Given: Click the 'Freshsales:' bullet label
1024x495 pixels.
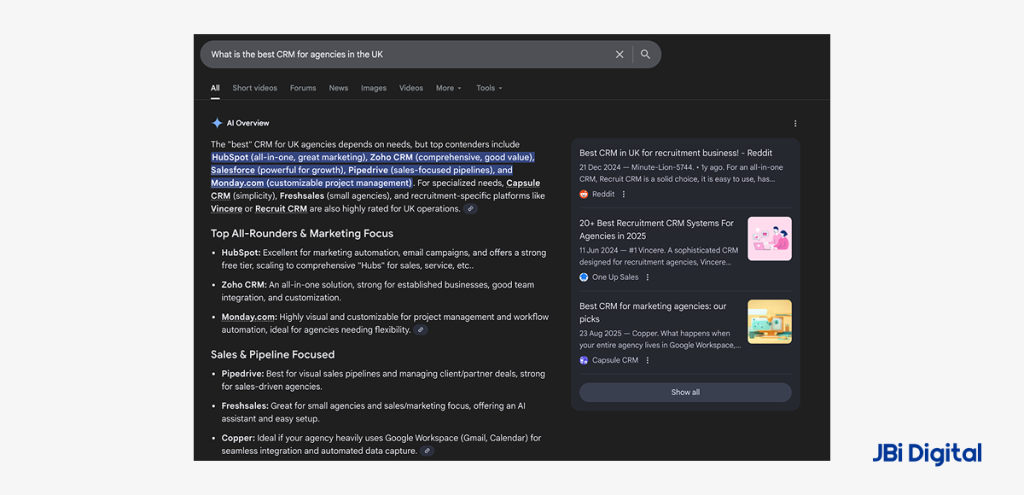Looking at the screenshot, I should (x=245, y=406).
